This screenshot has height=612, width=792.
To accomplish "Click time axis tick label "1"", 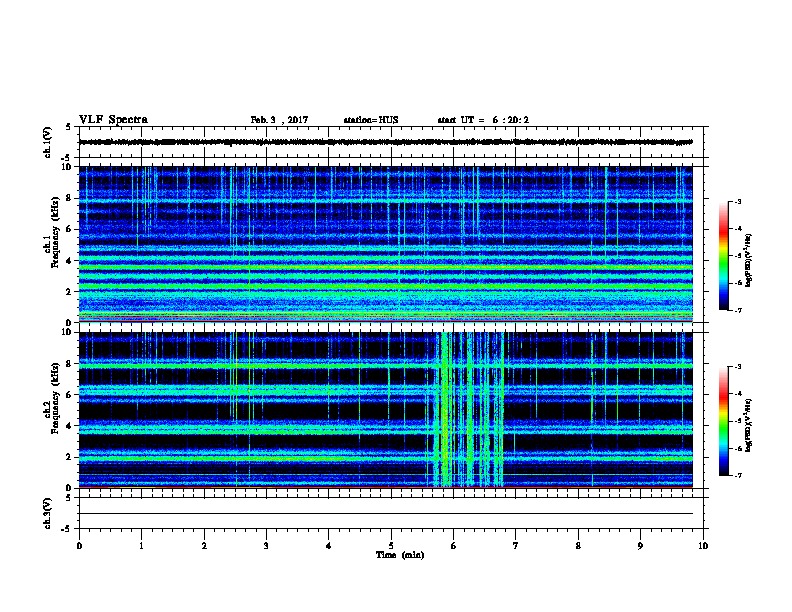I will click(x=141, y=545).
